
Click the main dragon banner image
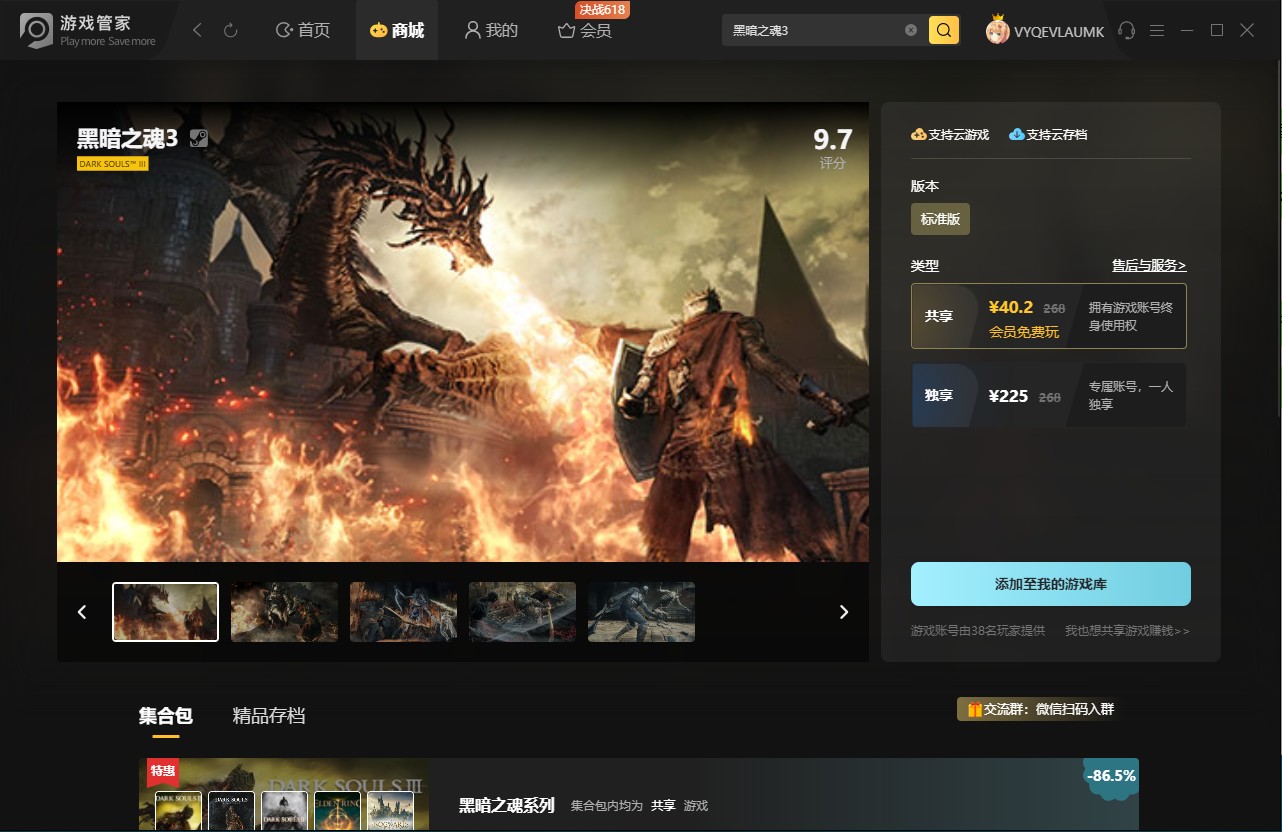[x=463, y=332]
